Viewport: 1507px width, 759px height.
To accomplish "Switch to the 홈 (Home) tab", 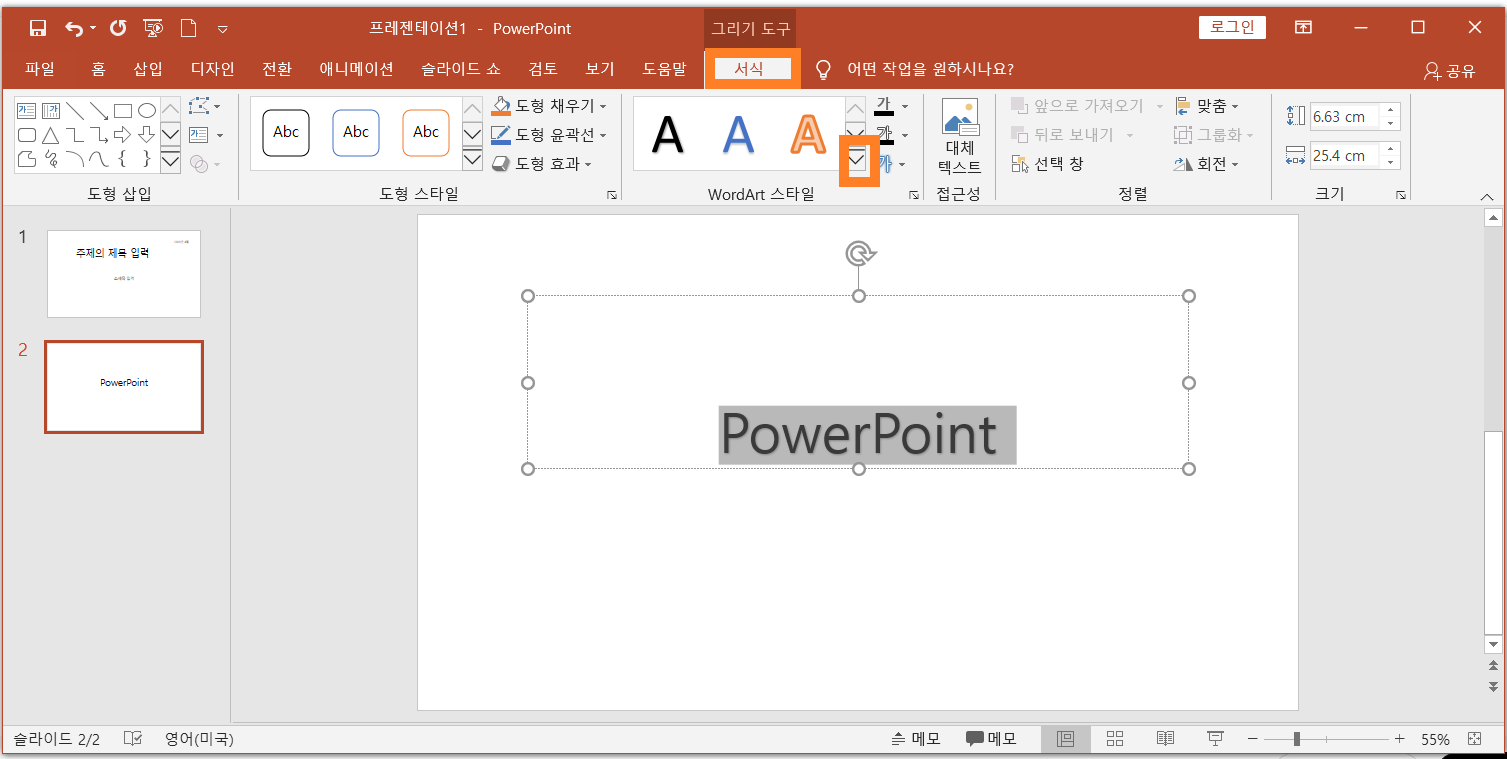I will tap(98, 69).
